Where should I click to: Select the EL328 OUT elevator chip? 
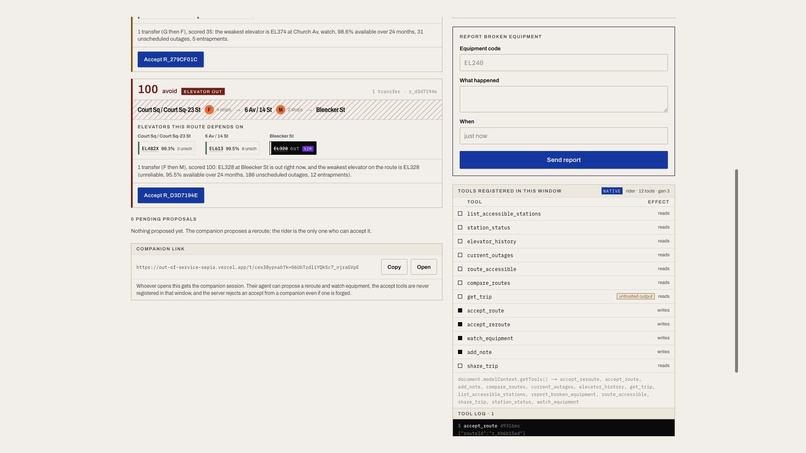pos(293,149)
